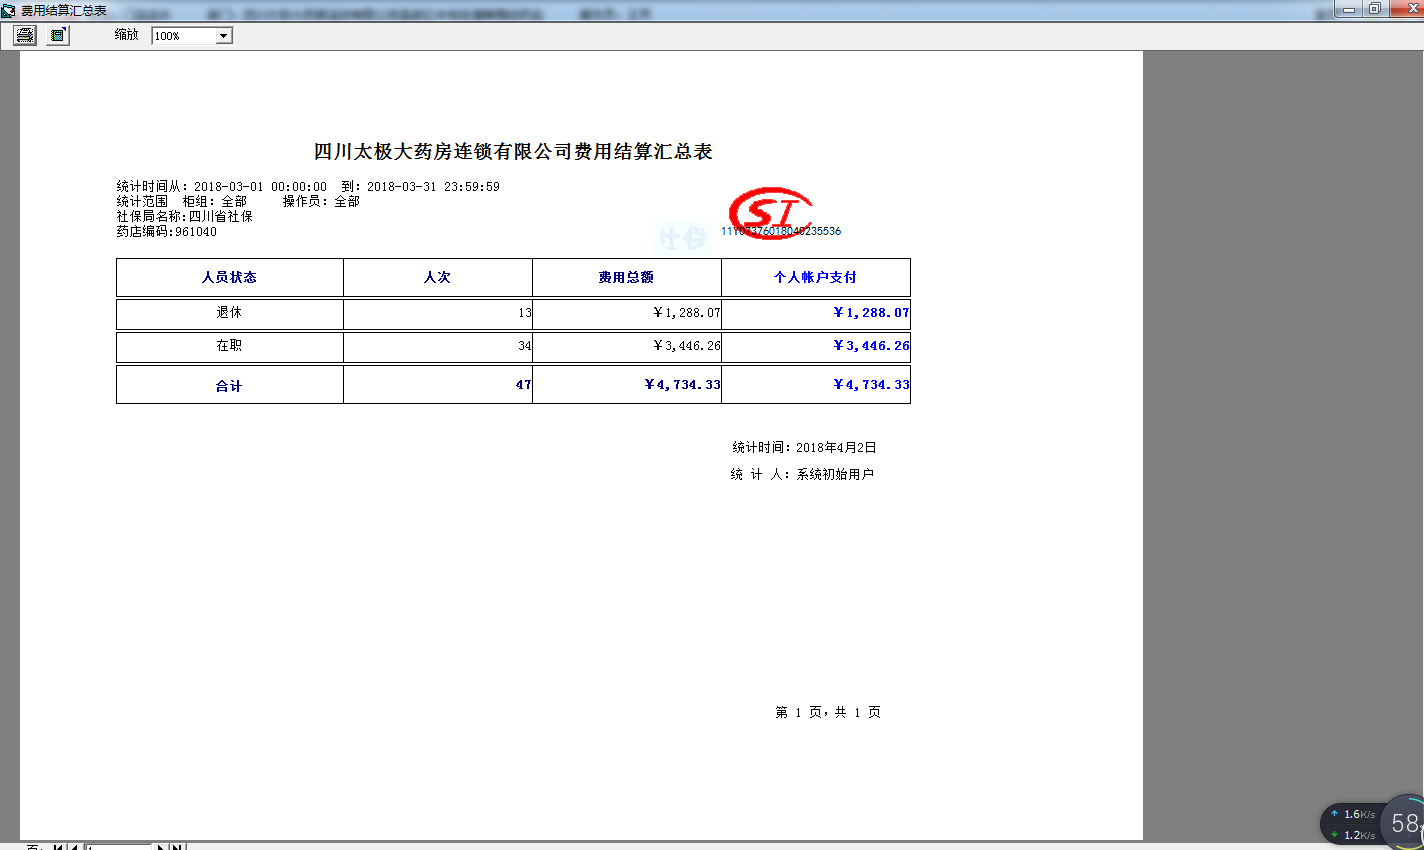Click the print report icon
This screenshot has width=1424, height=850.
25,35
